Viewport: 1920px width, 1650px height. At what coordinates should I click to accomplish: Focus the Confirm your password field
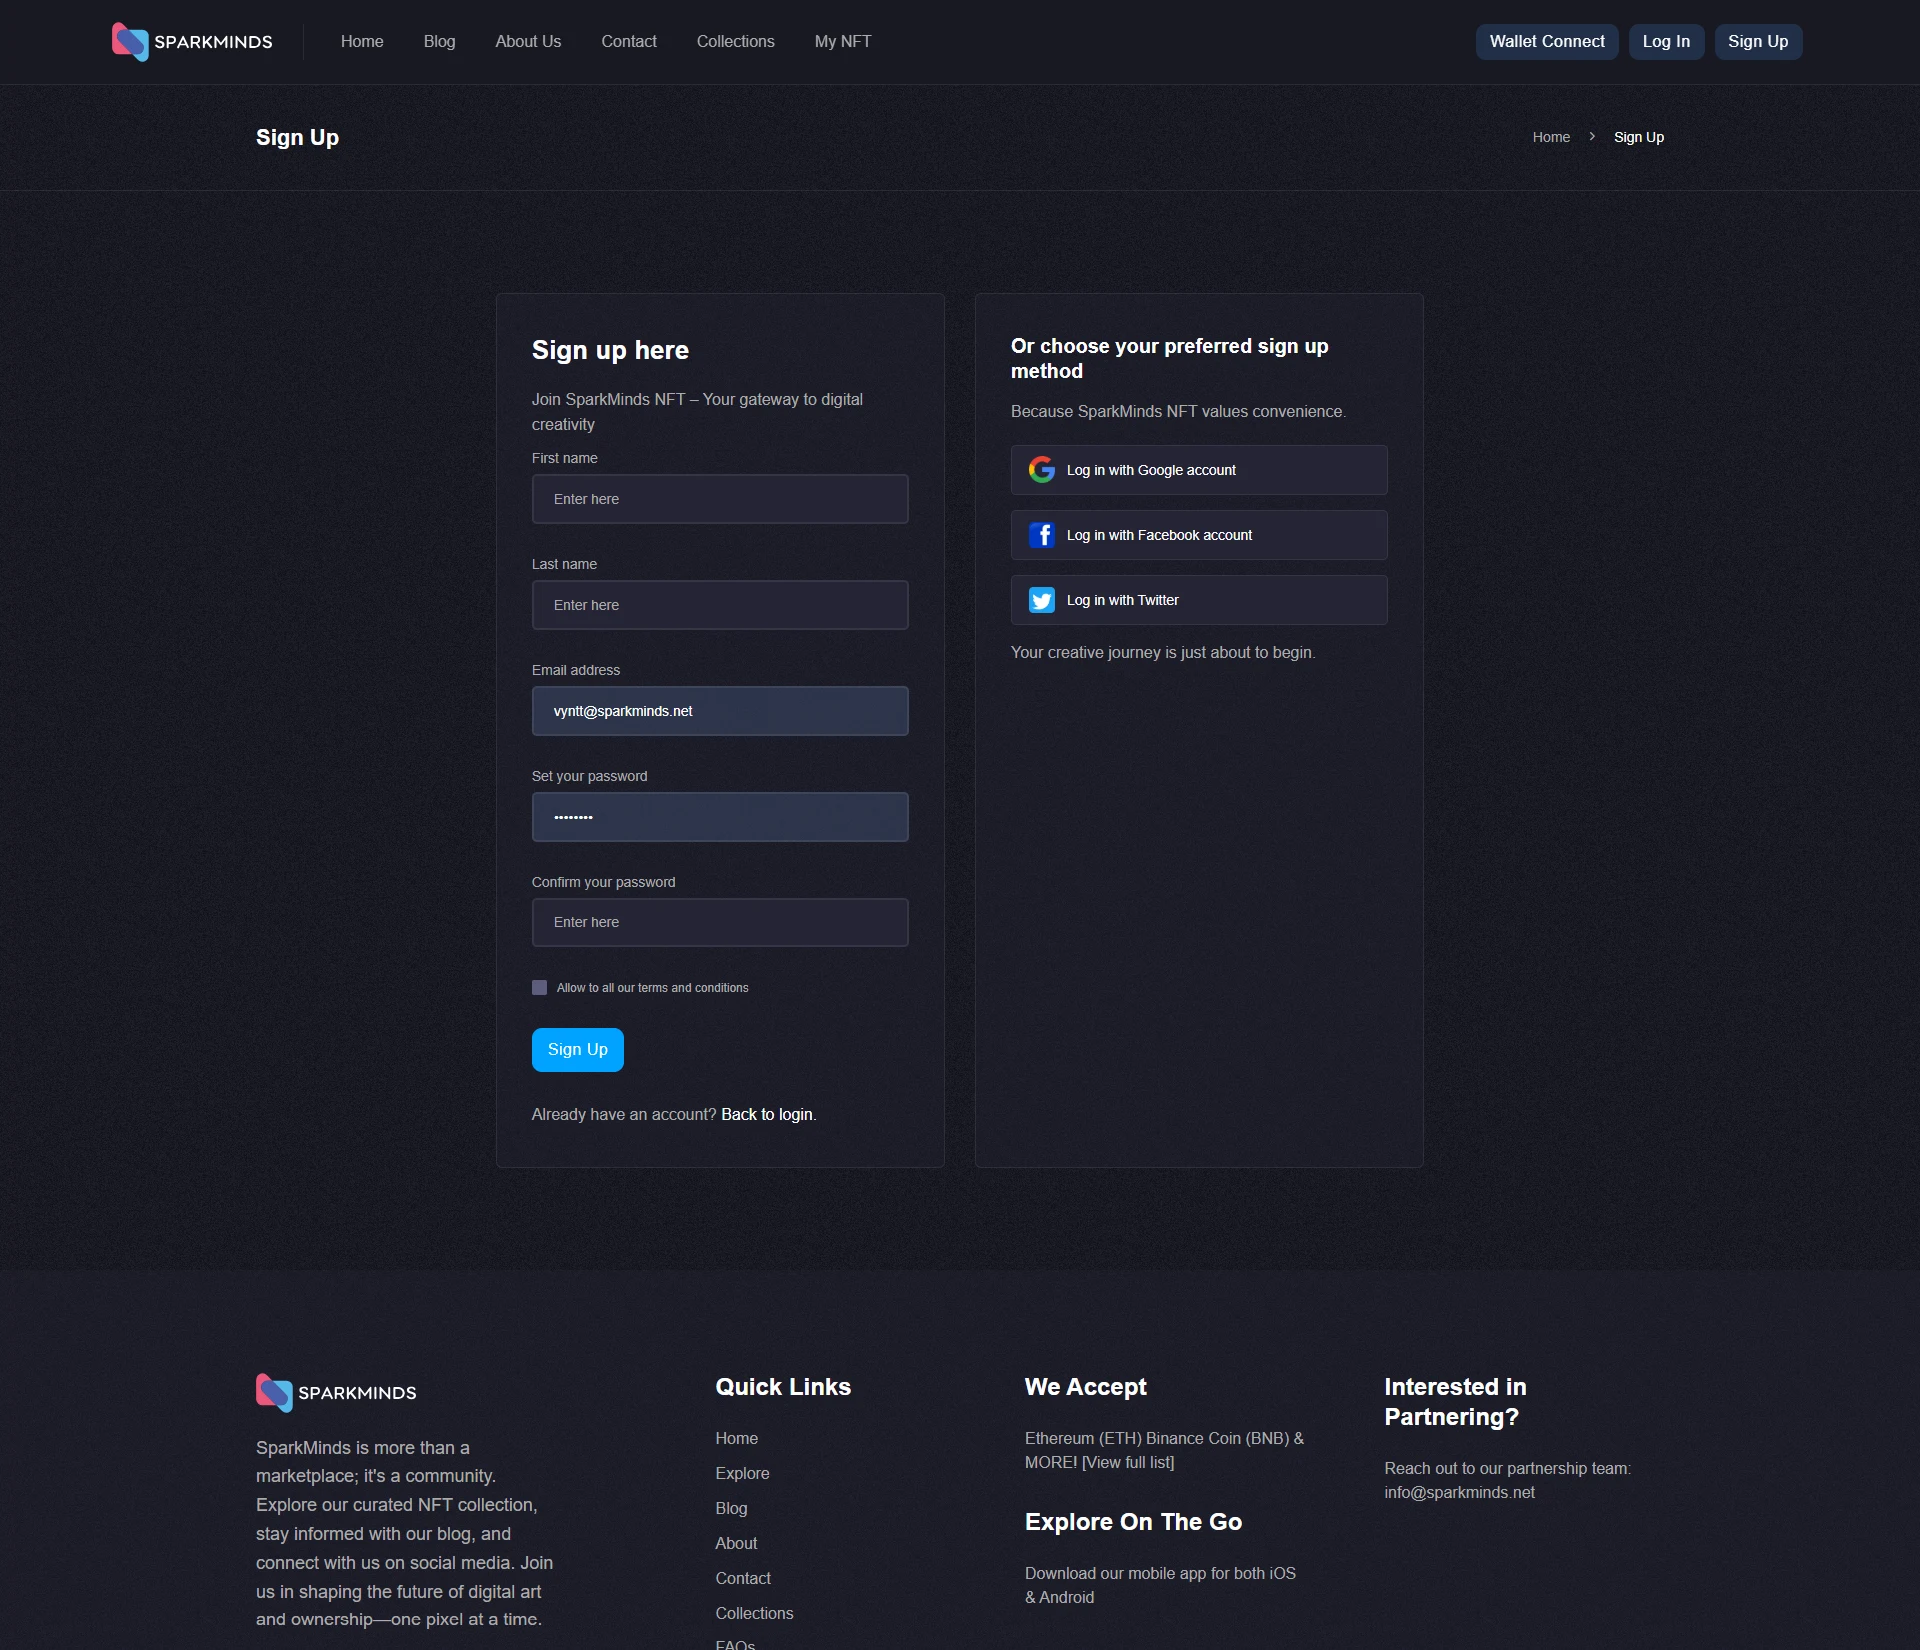tap(719, 922)
